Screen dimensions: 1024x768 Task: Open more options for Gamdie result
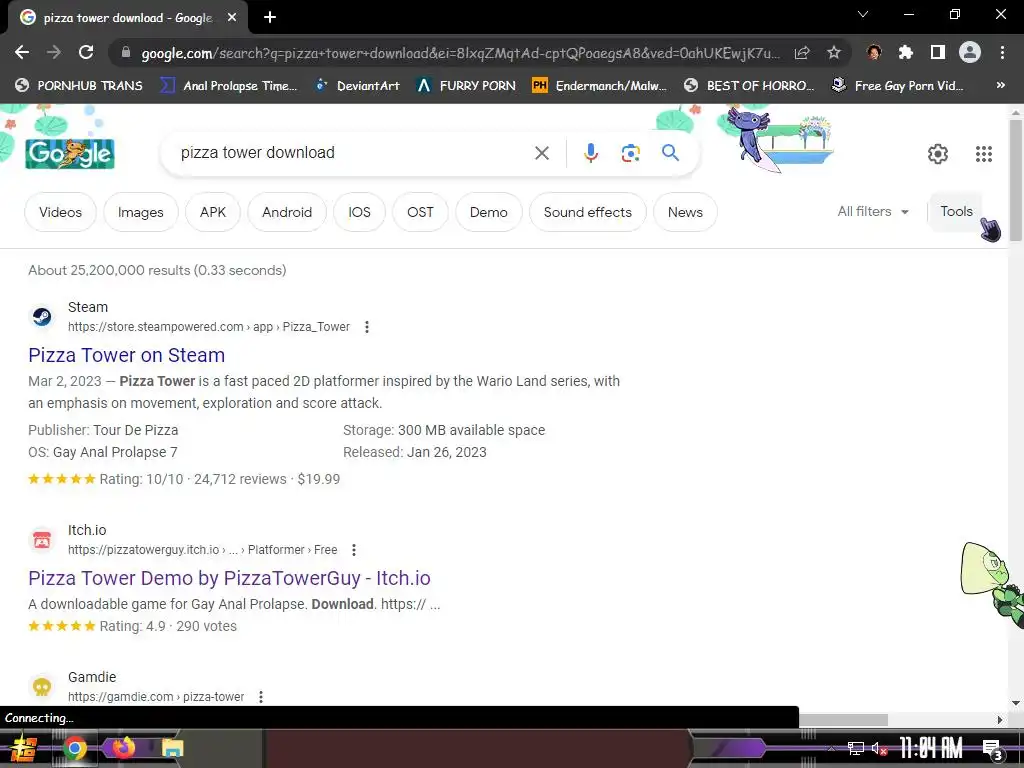click(261, 697)
